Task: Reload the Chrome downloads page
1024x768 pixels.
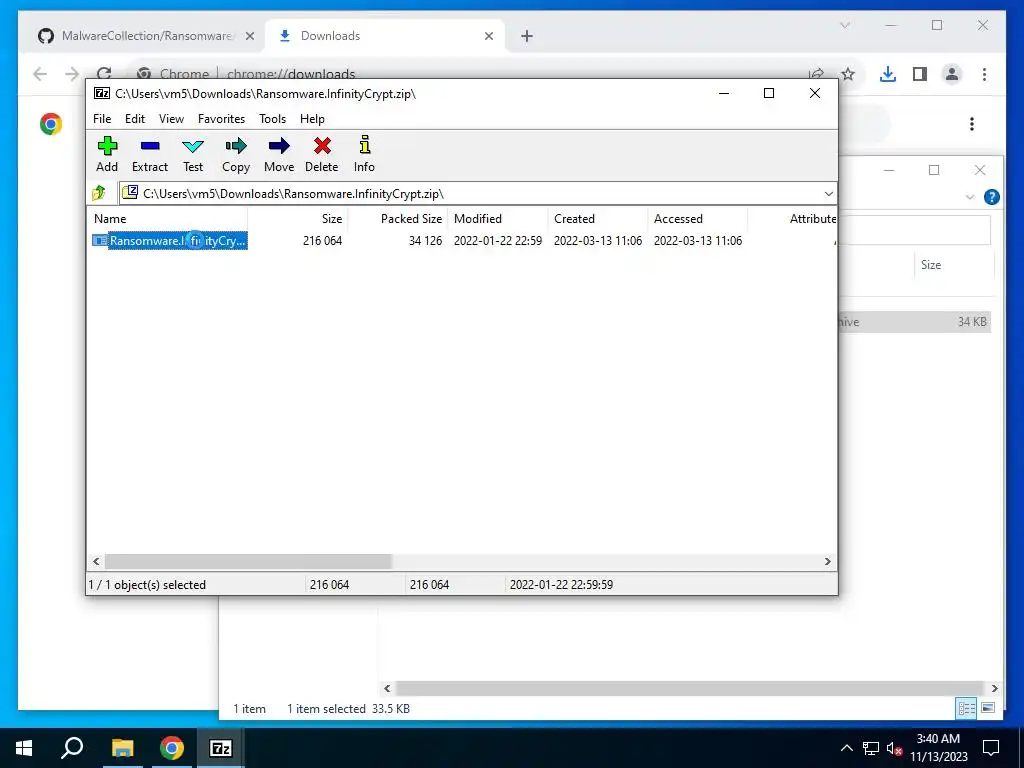Action: (x=104, y=72)
